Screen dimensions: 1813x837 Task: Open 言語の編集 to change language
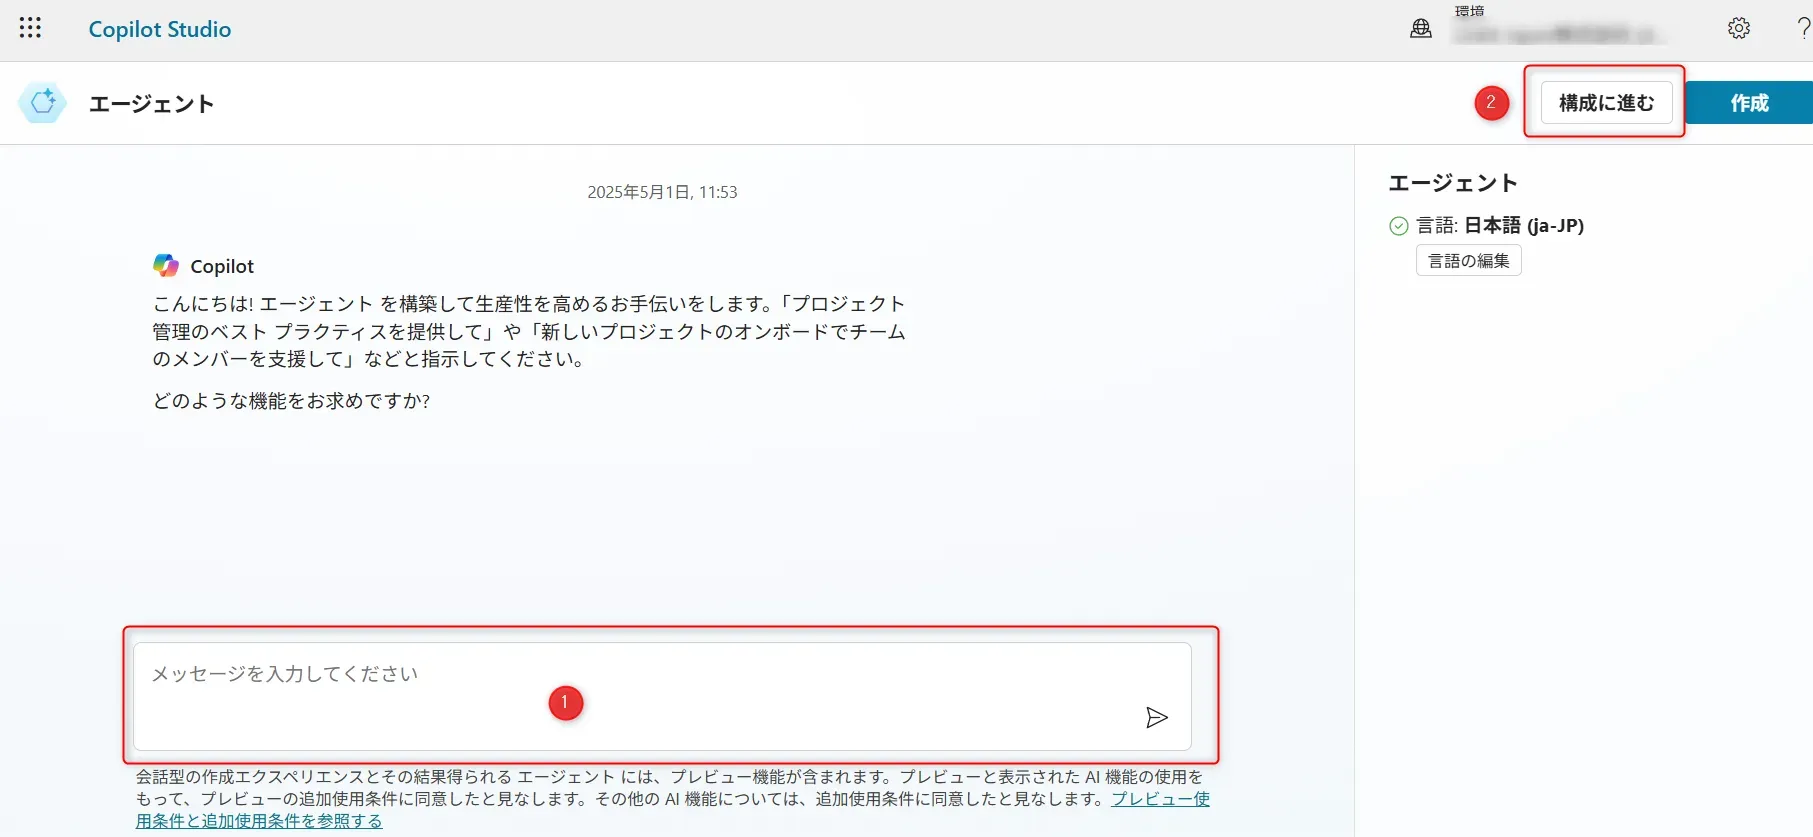point(1468,261)
